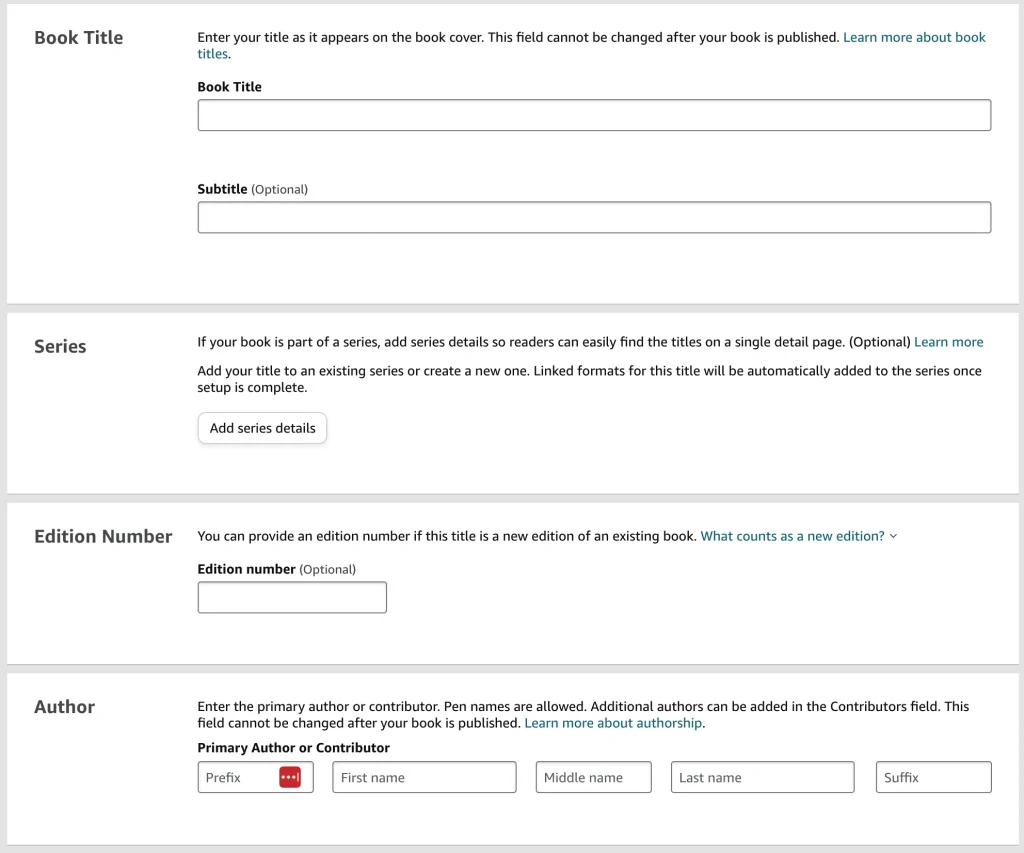Viewport: 1024px width, 853px height.
Task: Focus the author Prefix field
Action: click(x=255, y=777)
